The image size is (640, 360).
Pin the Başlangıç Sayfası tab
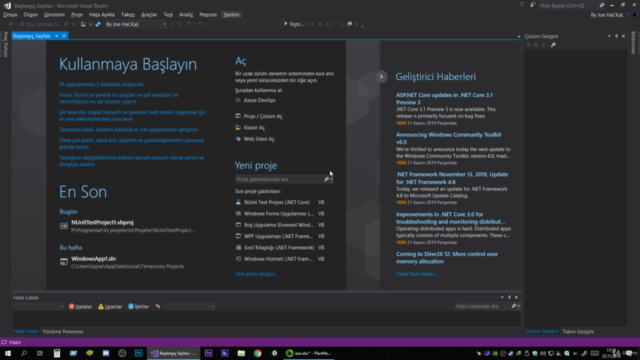click(x=57, y=36)
